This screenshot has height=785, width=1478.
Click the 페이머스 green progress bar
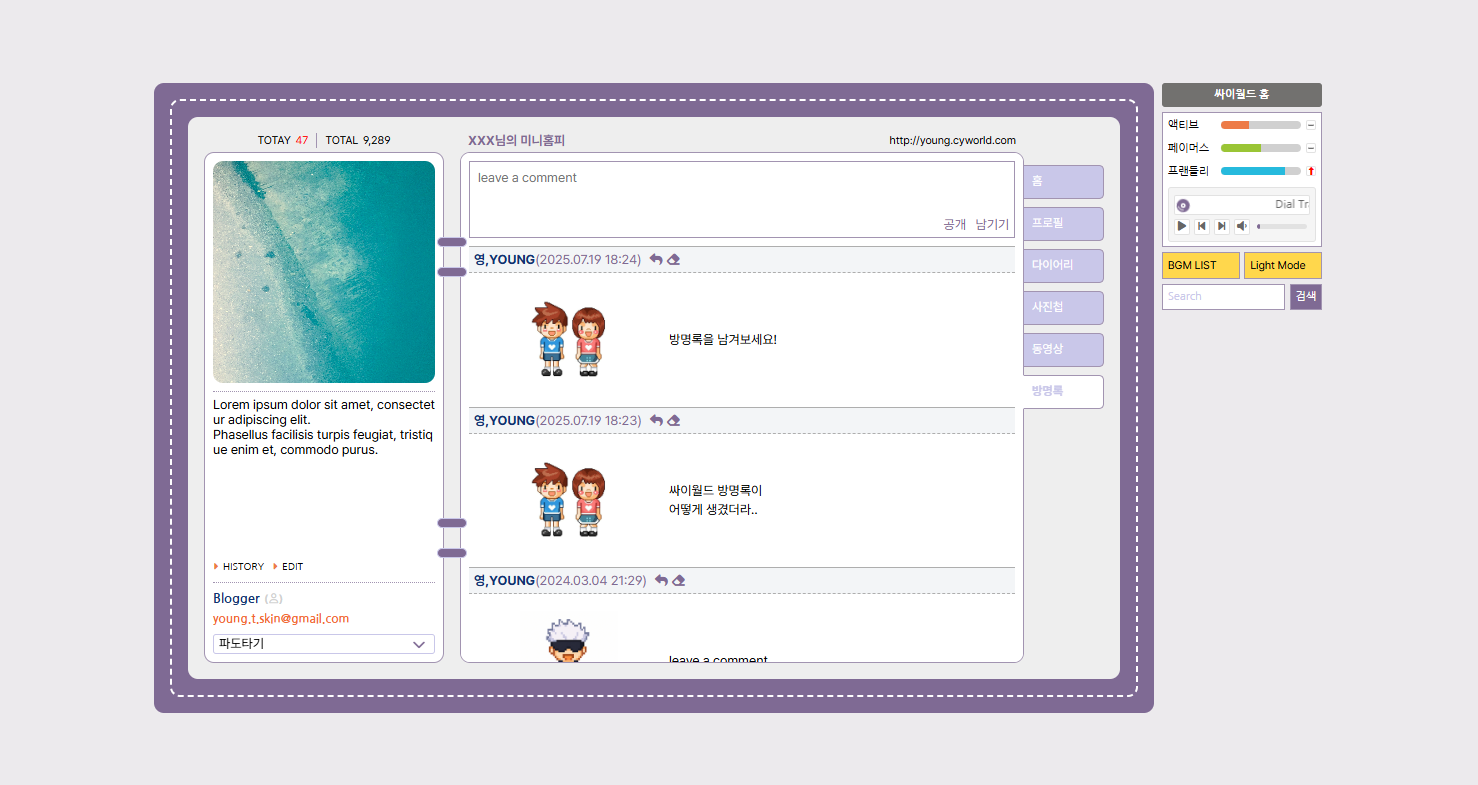1241,148
